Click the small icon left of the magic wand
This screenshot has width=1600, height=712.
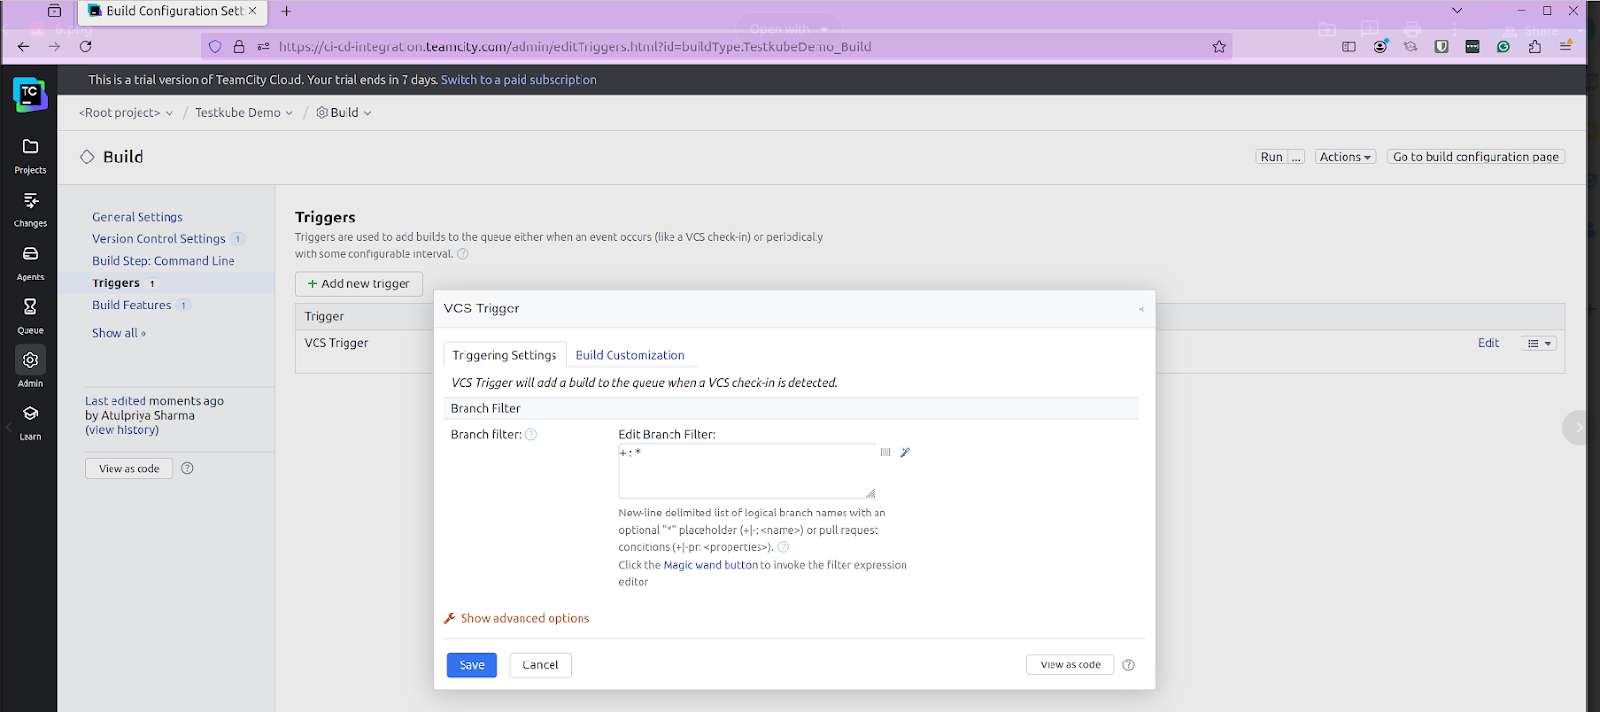(885, 452)
